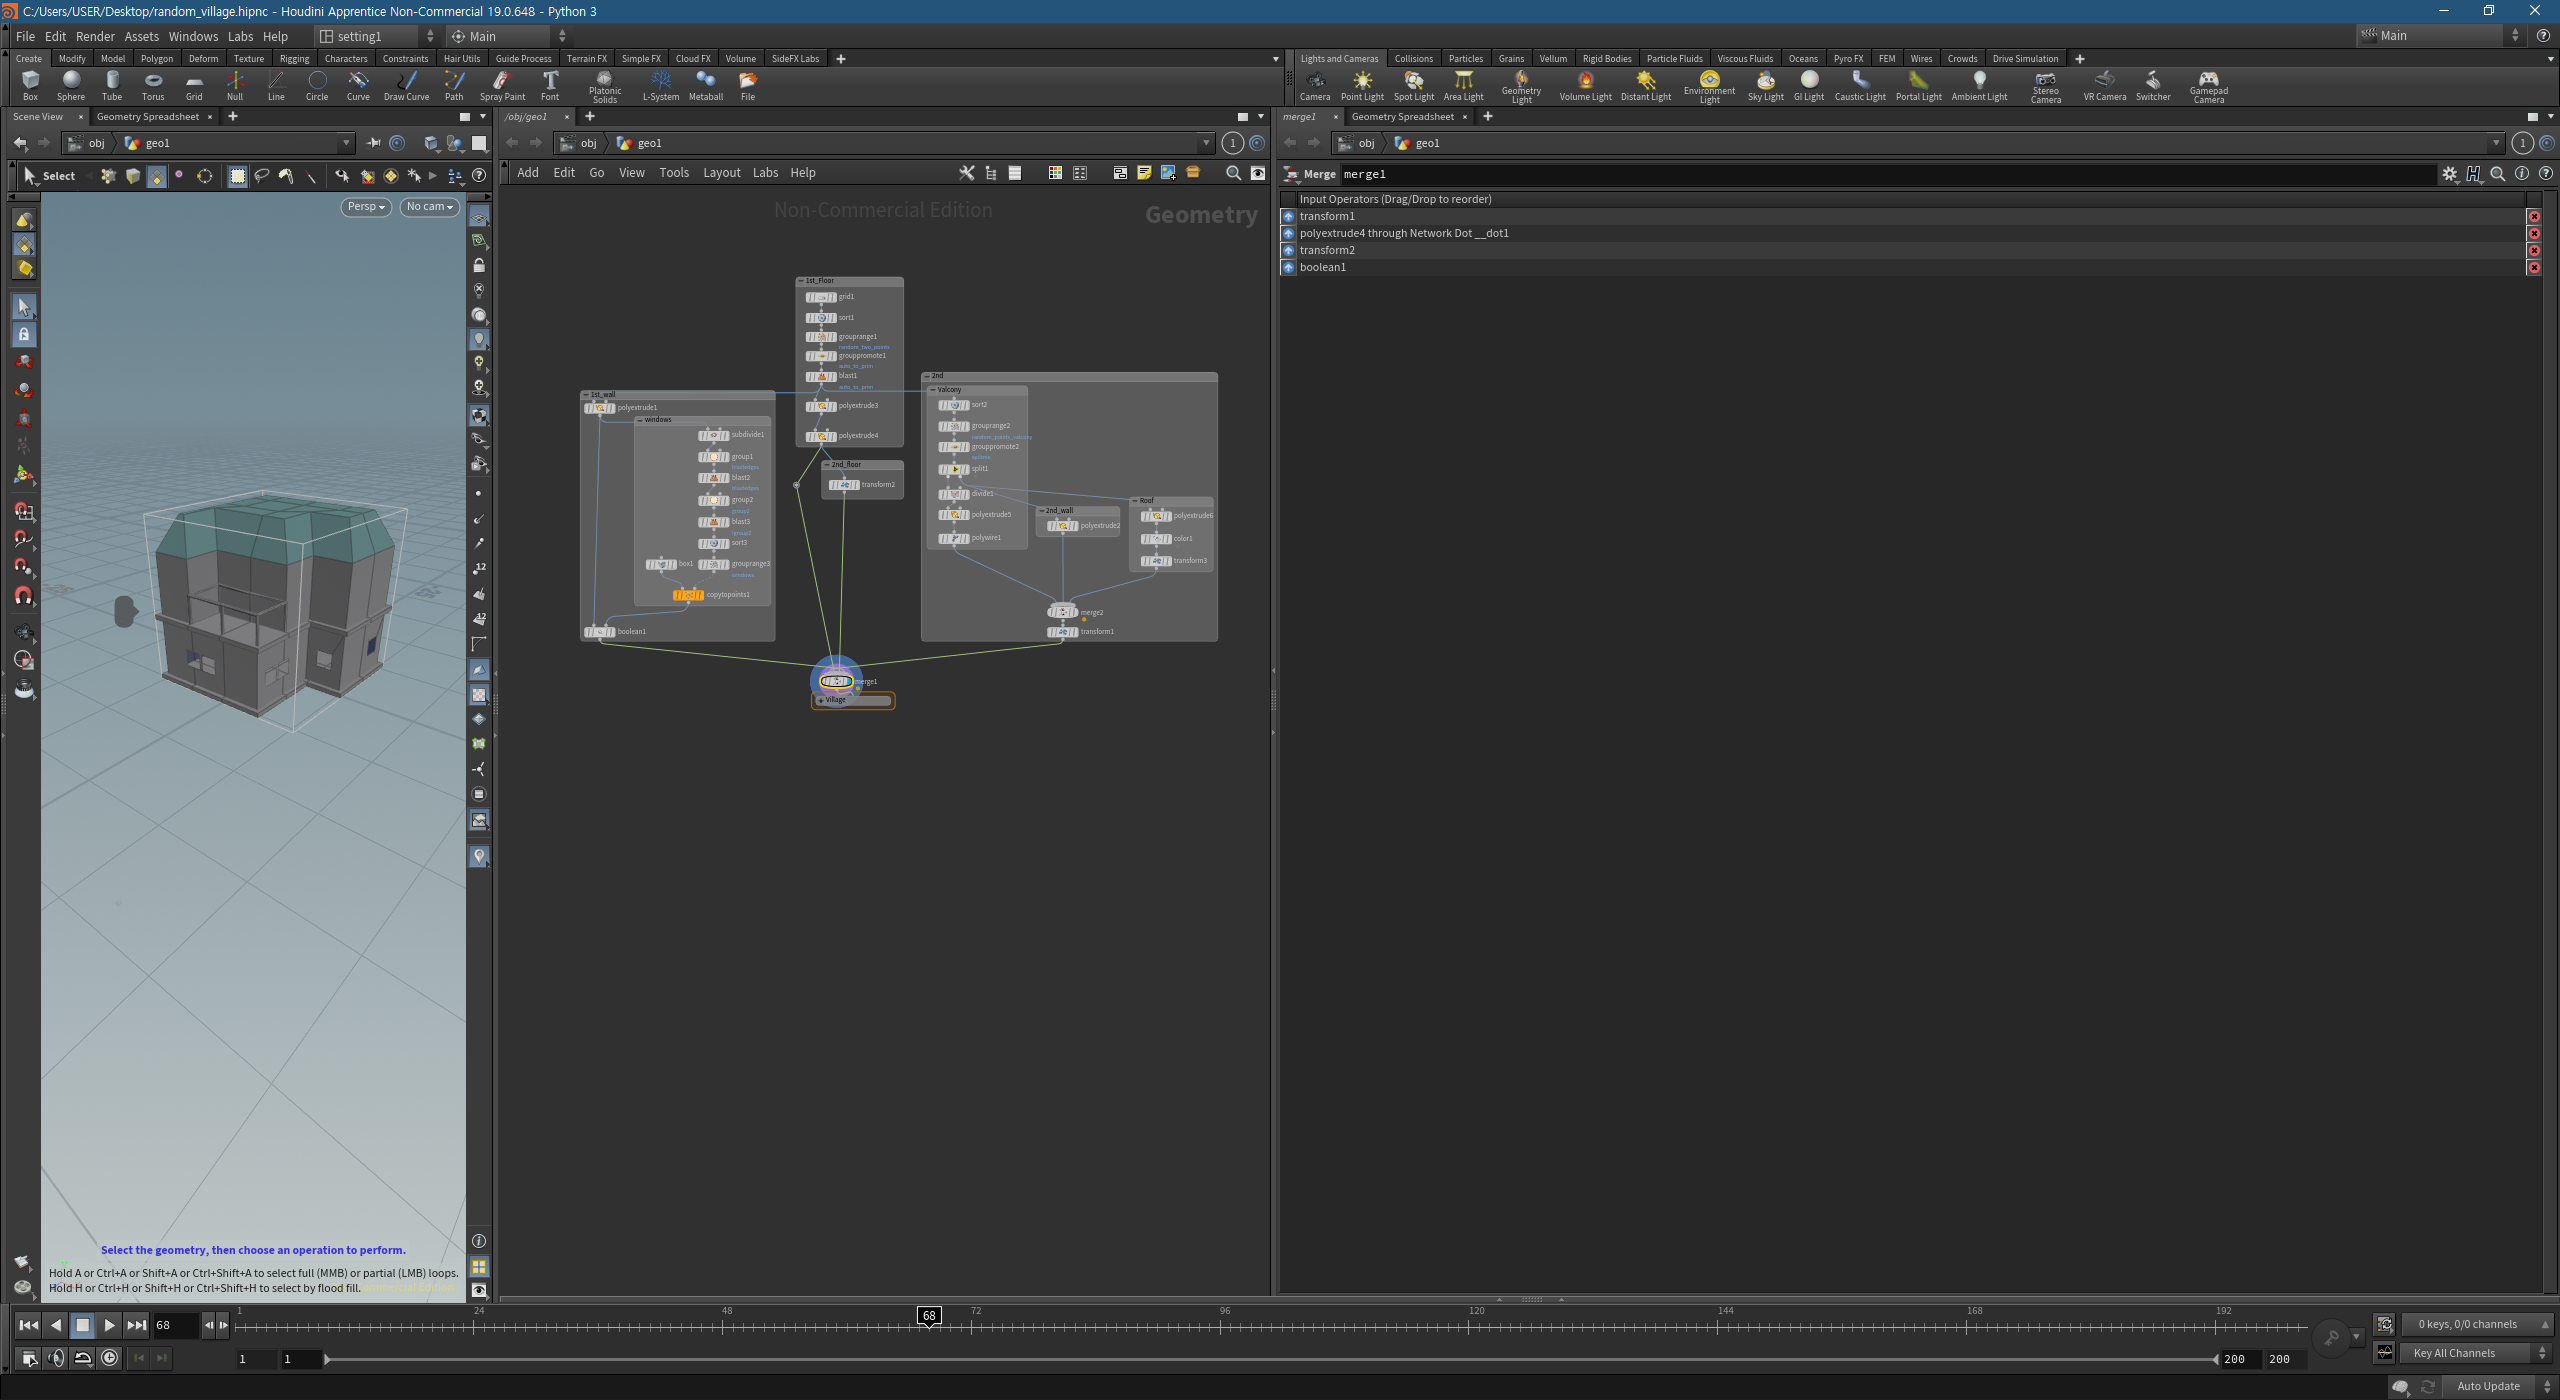Click the Spray Paint shelf tool
Viewport: 2560px width, 1400px height.
[502, 84]
